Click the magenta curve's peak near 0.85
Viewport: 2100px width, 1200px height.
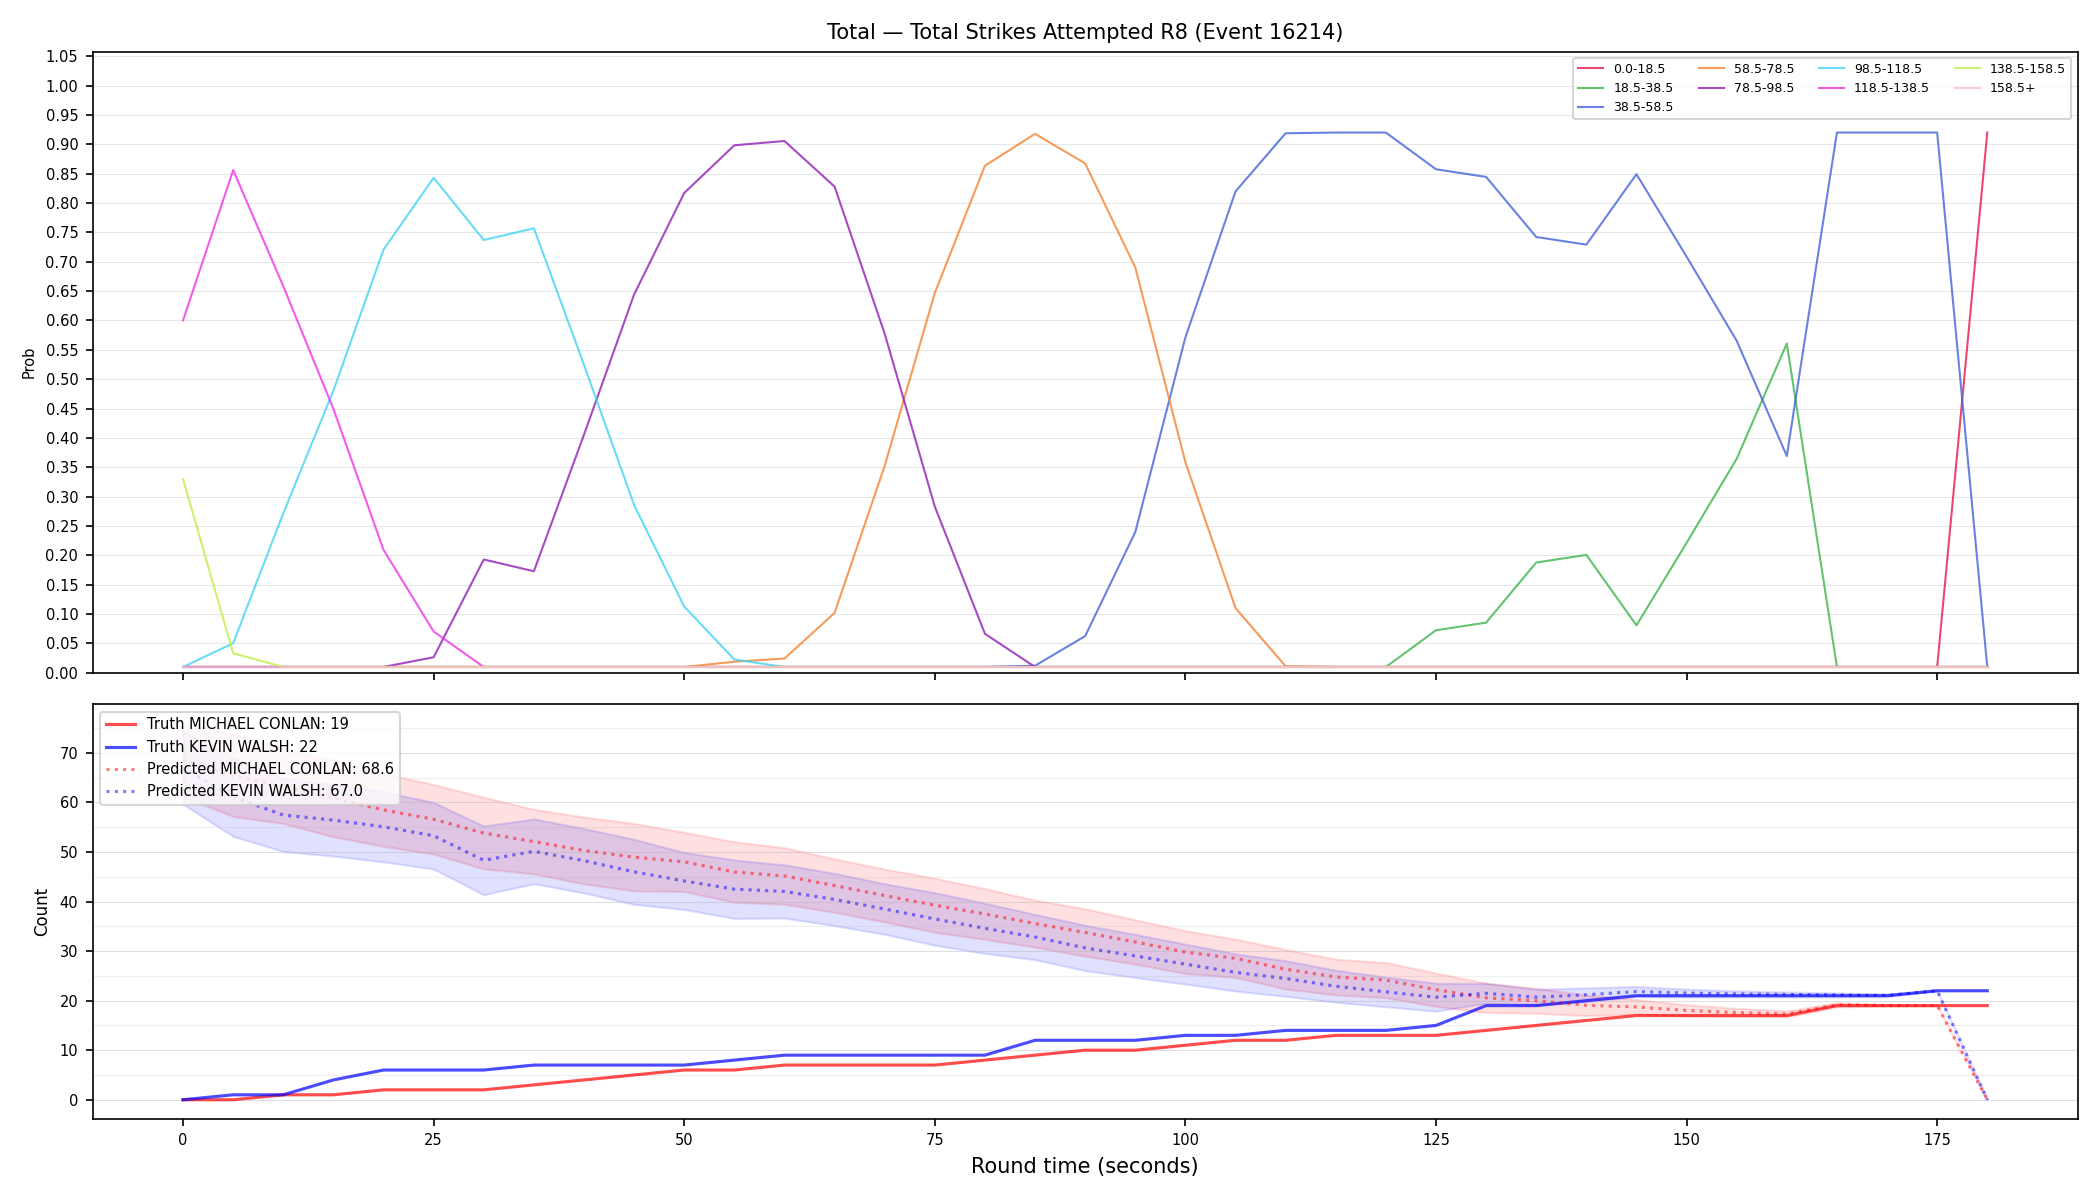click(233, 170)
